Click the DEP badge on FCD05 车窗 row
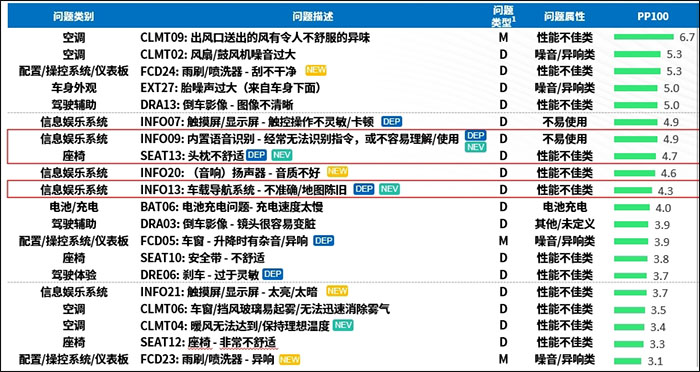The image size is (700, 372). [x=324, y=241]
